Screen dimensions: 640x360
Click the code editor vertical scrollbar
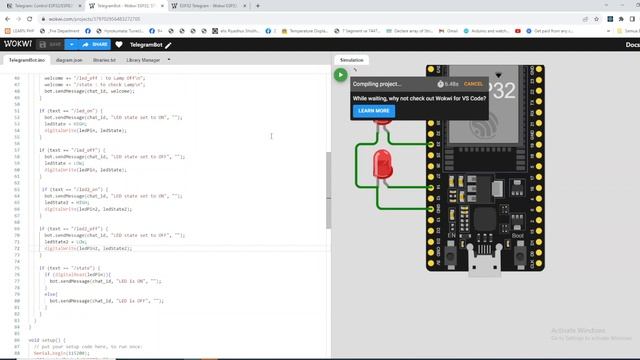(328, 190)
